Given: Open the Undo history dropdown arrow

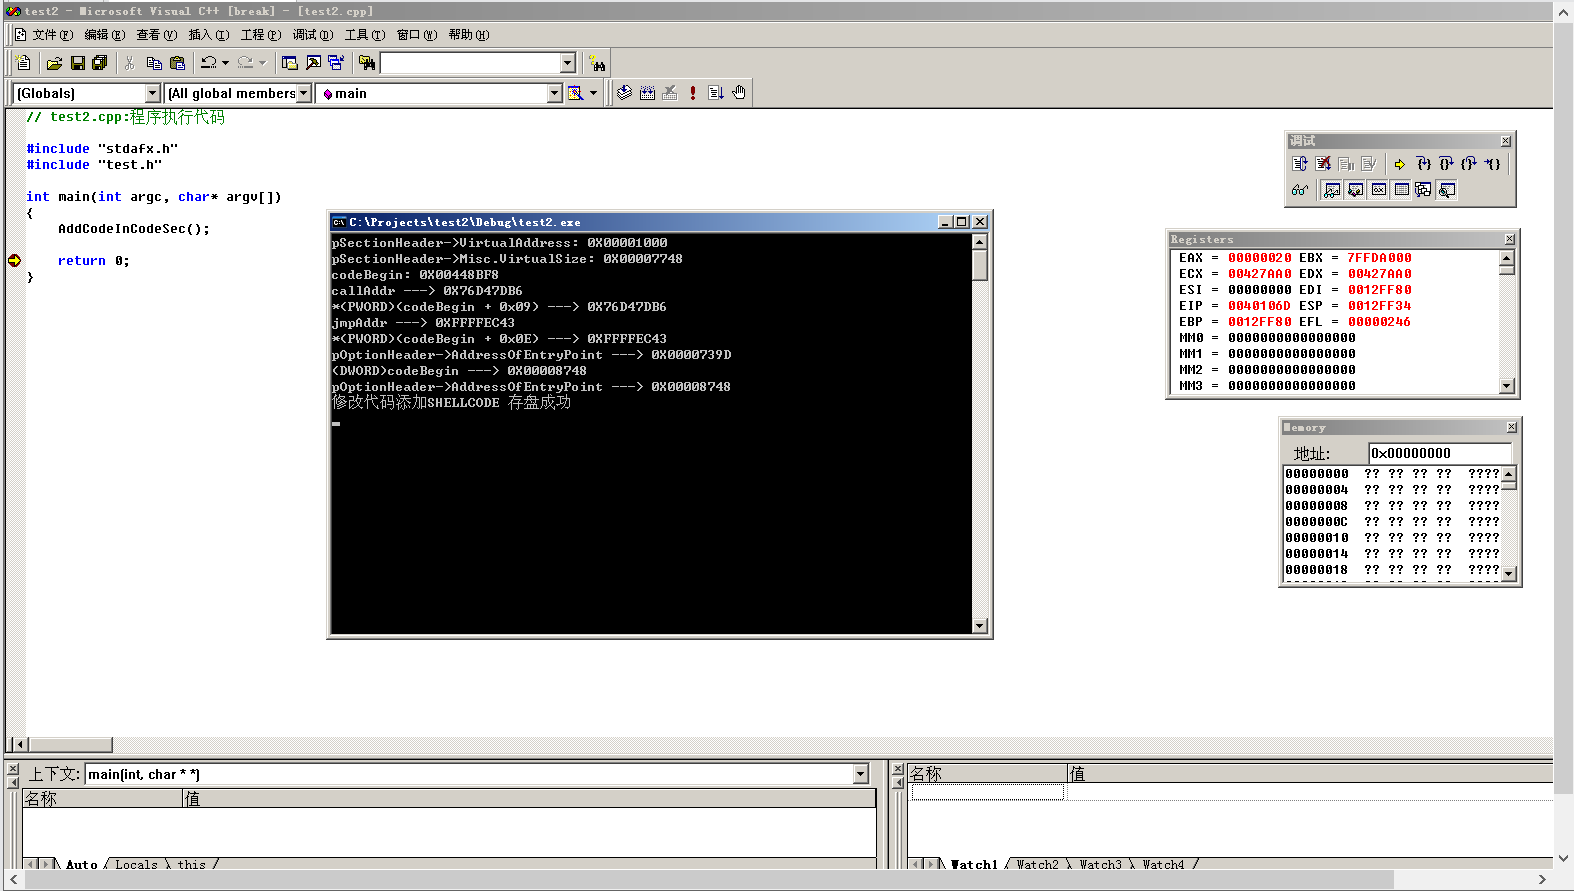Looking at the screenshot, I should (225, 63).
